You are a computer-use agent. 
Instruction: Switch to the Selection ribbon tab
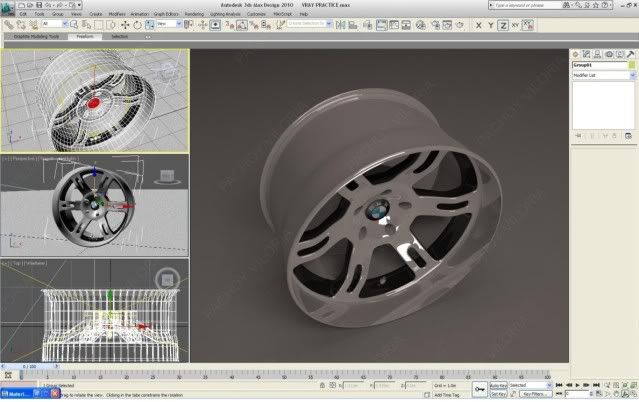(120, 36)
